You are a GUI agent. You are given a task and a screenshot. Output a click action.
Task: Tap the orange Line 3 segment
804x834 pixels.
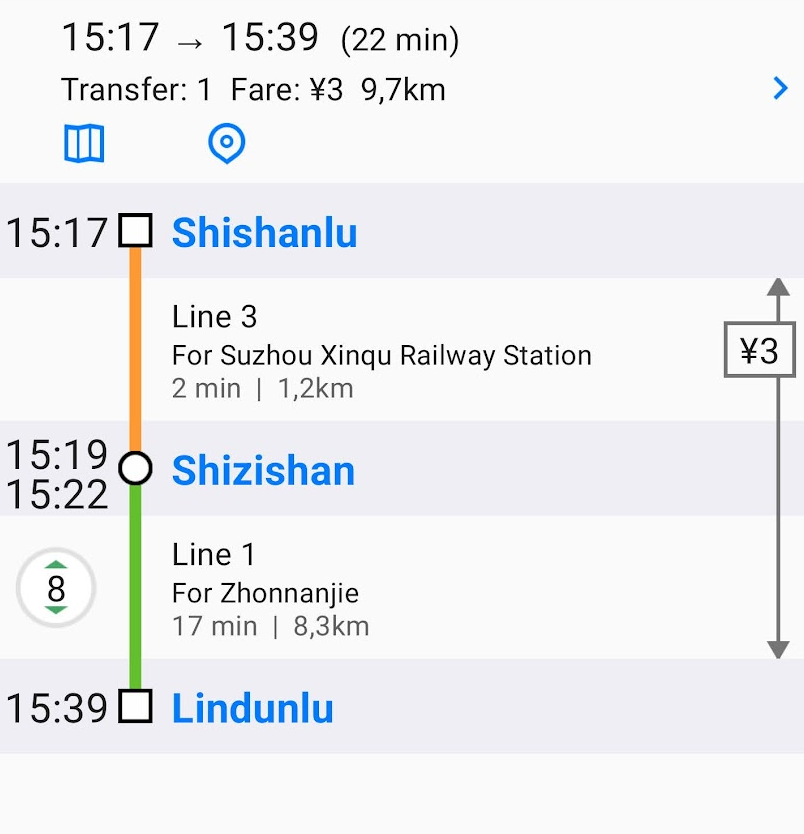click(x=136, y=349)
